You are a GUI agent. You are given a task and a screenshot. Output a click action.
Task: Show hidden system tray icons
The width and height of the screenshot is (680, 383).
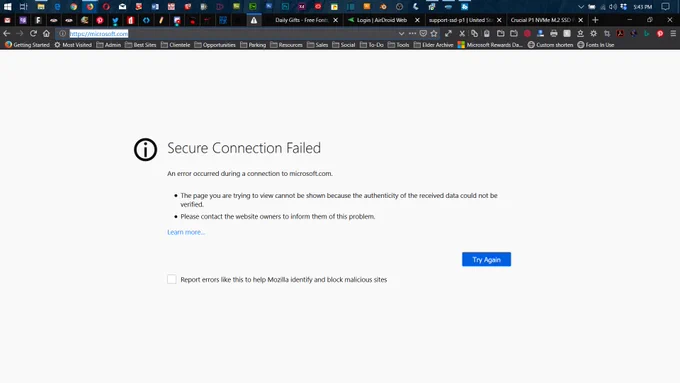(581, 7)
